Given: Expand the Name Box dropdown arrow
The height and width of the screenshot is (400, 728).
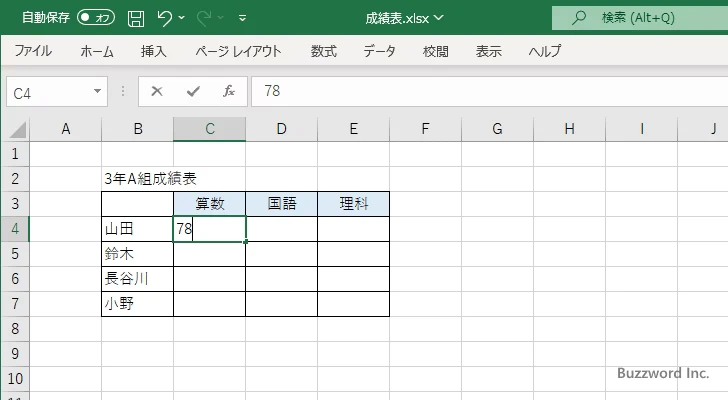Looking at the screenshot, I should pyautogui.click(x=98, y=91).
